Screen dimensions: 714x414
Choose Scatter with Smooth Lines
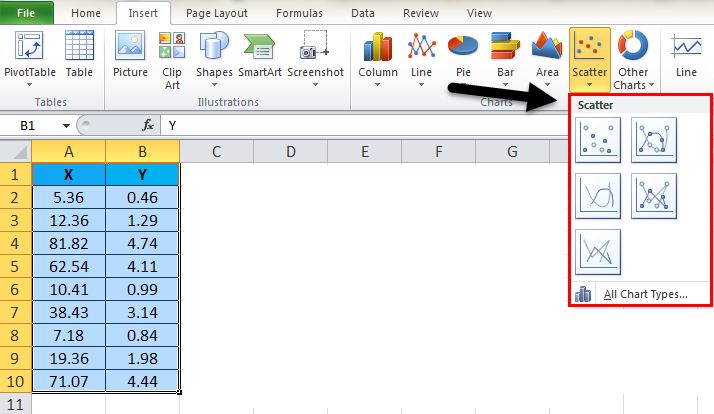pyautogui.click(x=598, y=196)
